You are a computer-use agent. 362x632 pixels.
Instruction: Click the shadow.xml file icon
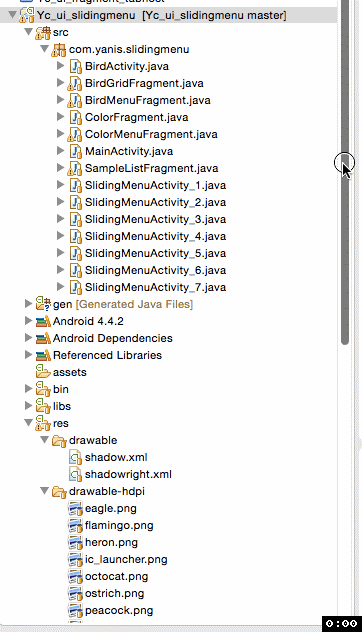click(75, 457)
